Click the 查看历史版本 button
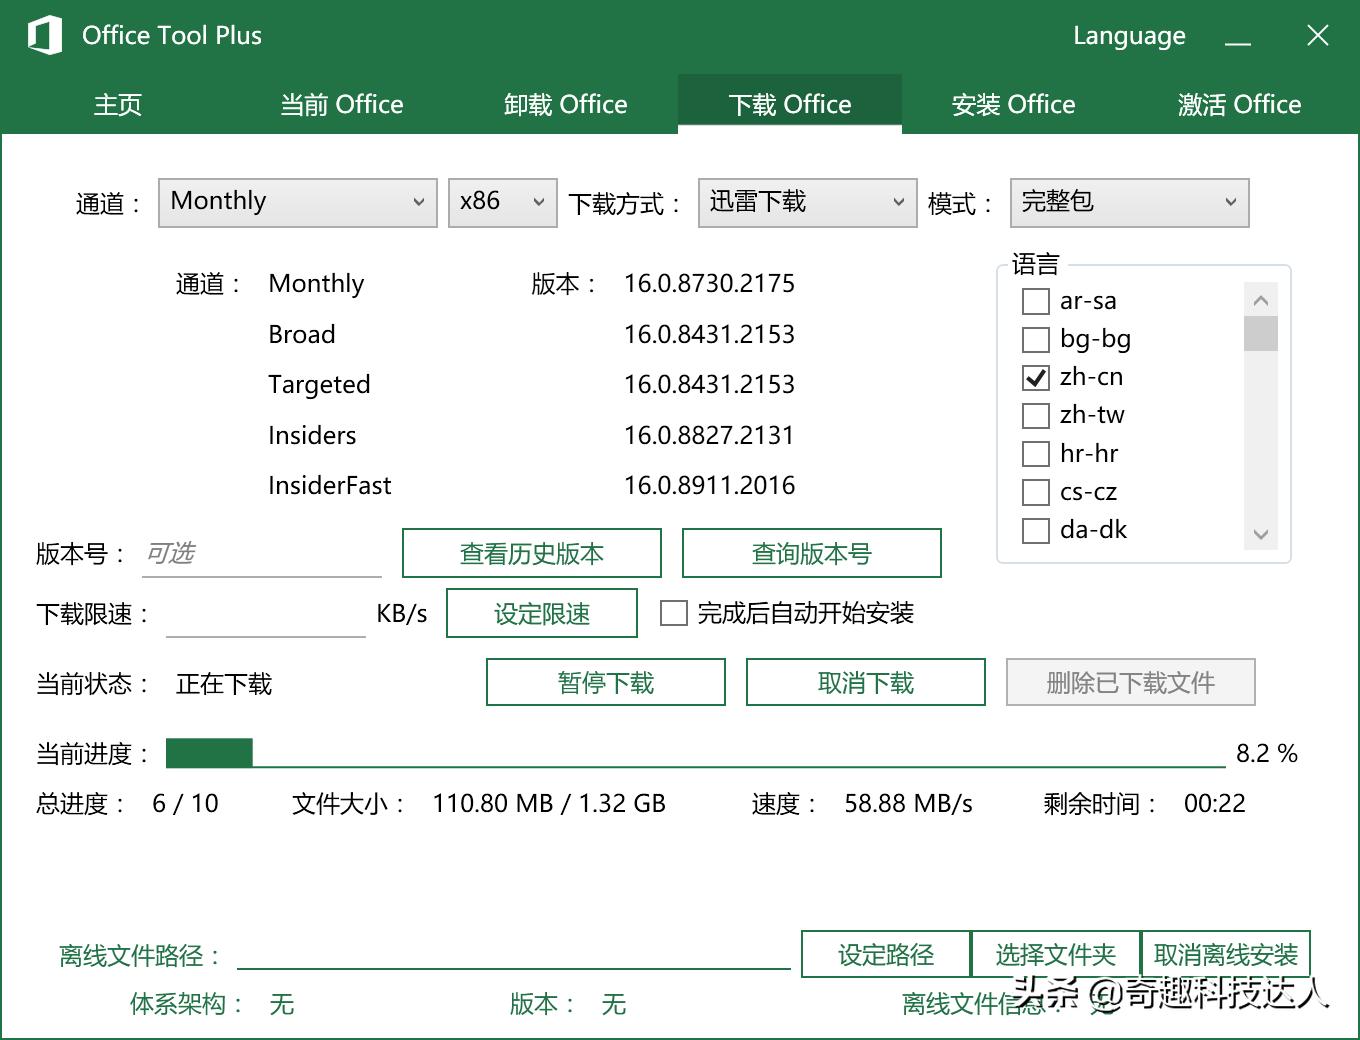 coord(531,552)
